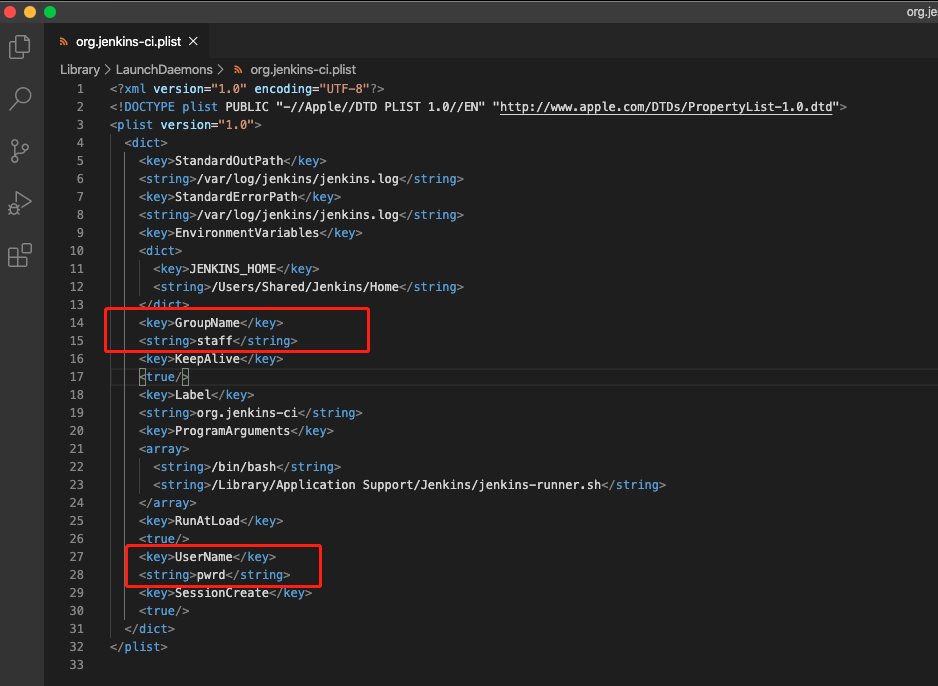Open the Explorer view in activity bar
Screen dimensions: 938x686
(20, 47)
